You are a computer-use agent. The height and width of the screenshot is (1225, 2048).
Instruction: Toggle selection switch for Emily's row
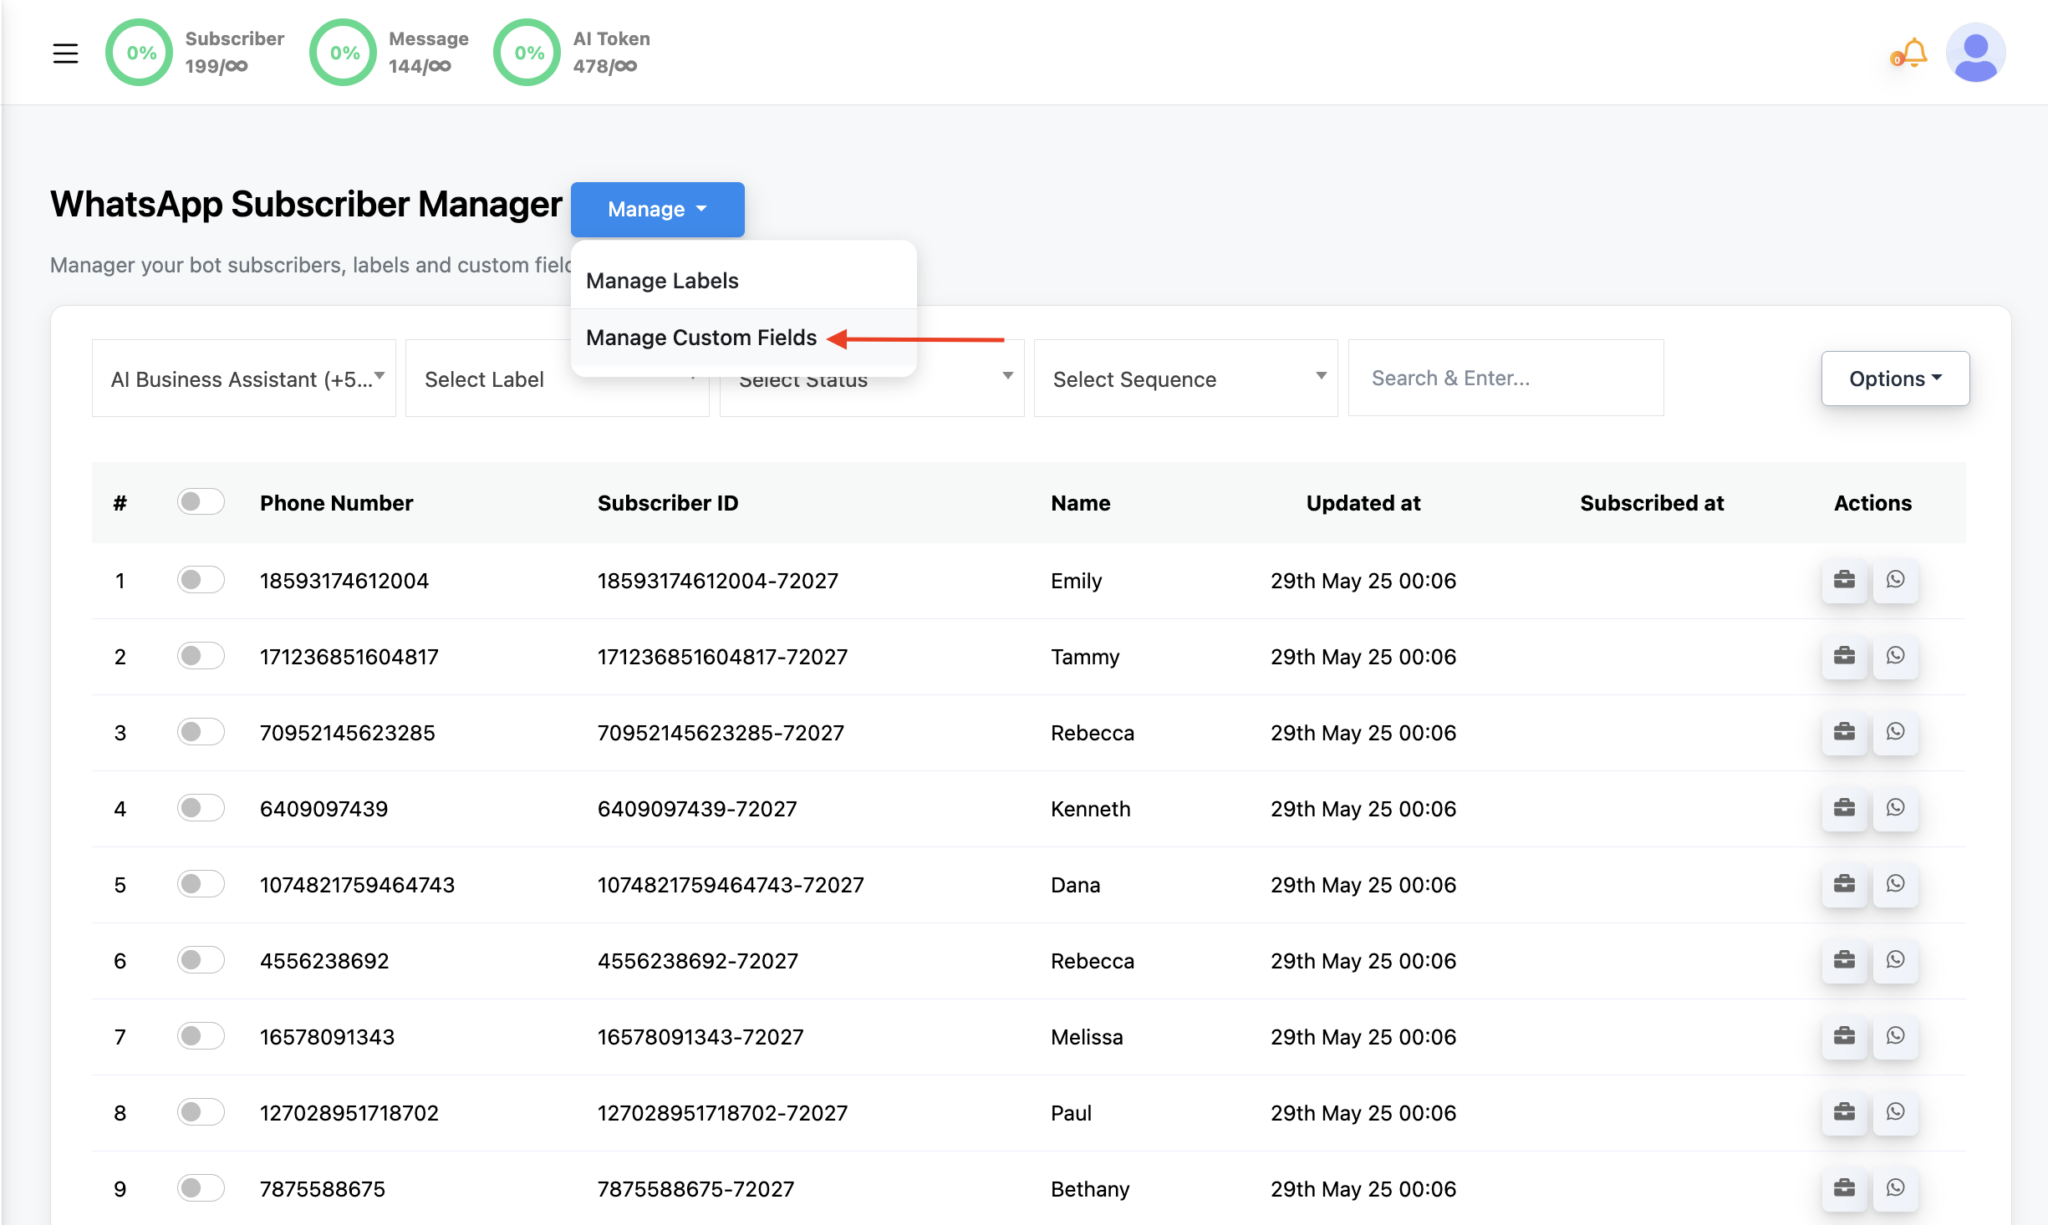coord(200,579)
